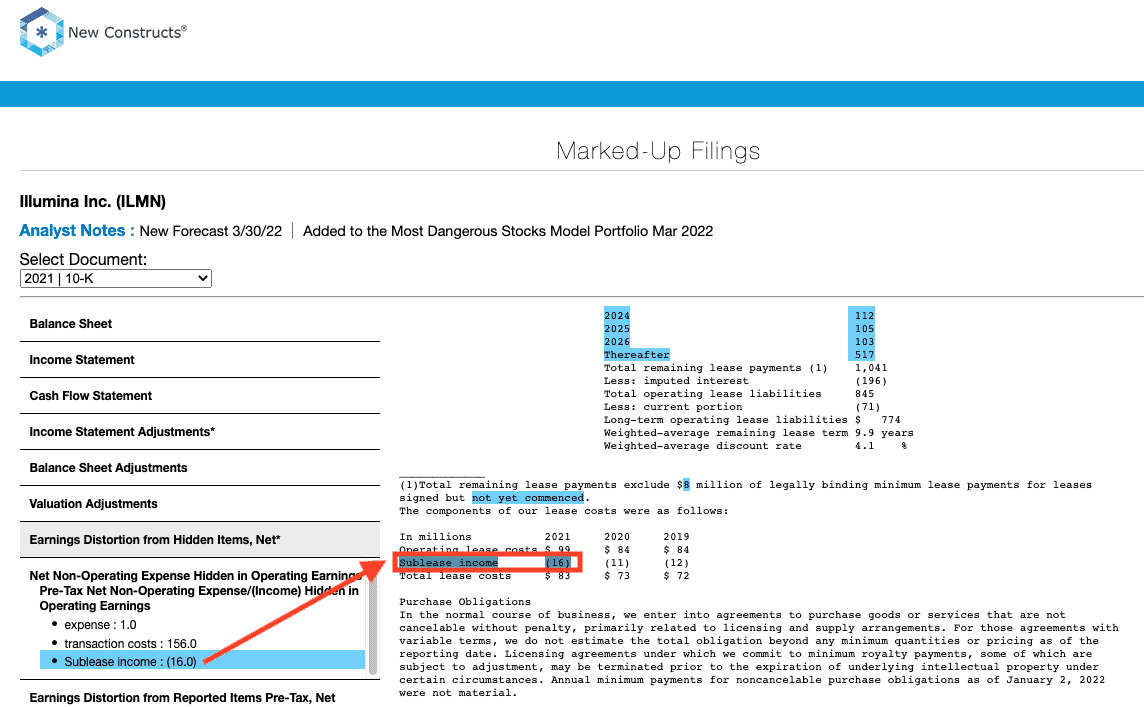This screenshot has height=707, width=1144.
Task: Click highlighted 'Thereafter' label in lease table
Action: (x=636, y=355)
